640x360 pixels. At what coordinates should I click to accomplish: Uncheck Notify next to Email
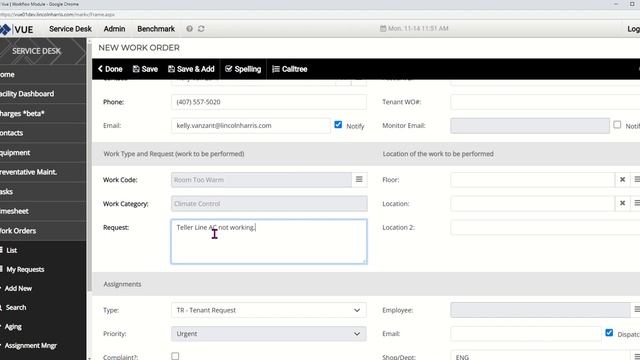coord(338,124)
